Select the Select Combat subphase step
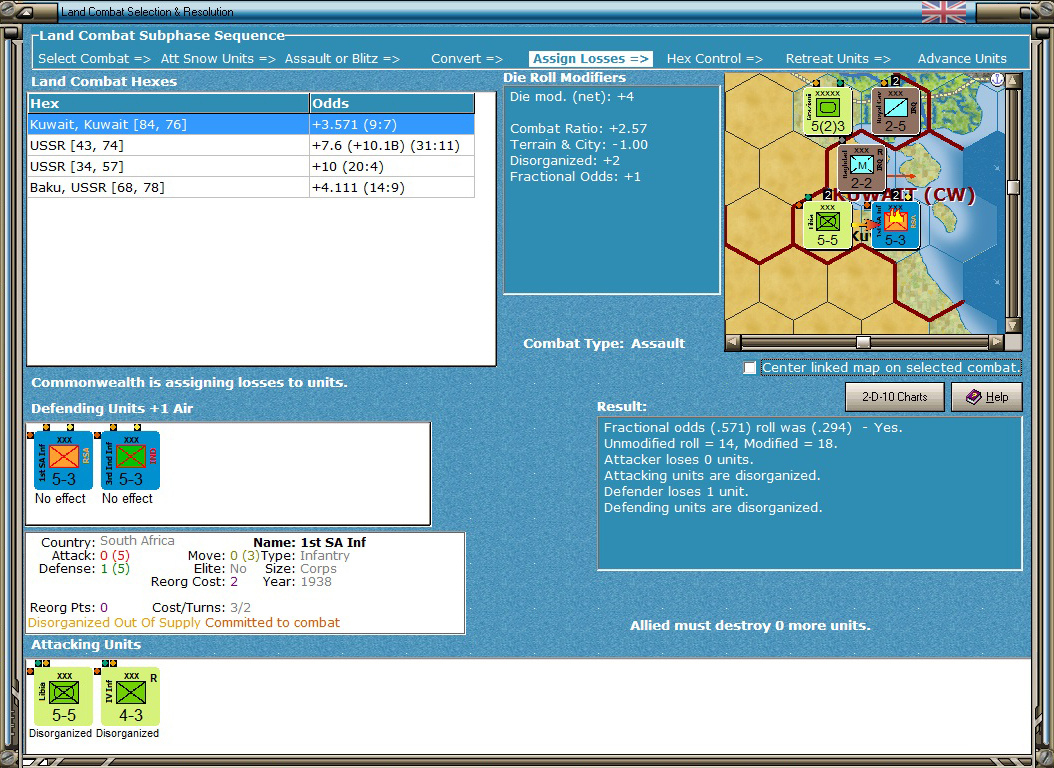The height and width of the screenshot is (768, 1054). (94, 58)
